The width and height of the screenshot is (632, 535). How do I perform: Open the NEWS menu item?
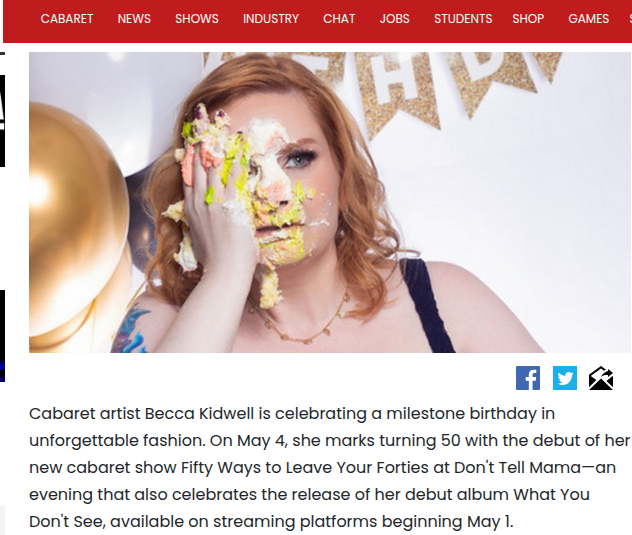[x=134, y=19]
